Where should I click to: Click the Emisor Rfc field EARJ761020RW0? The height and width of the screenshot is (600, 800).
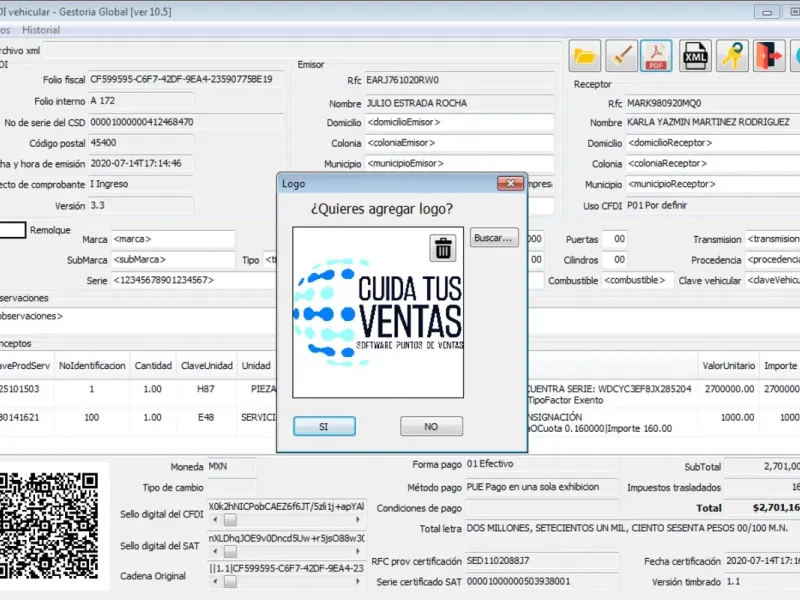tap(459, 80)
